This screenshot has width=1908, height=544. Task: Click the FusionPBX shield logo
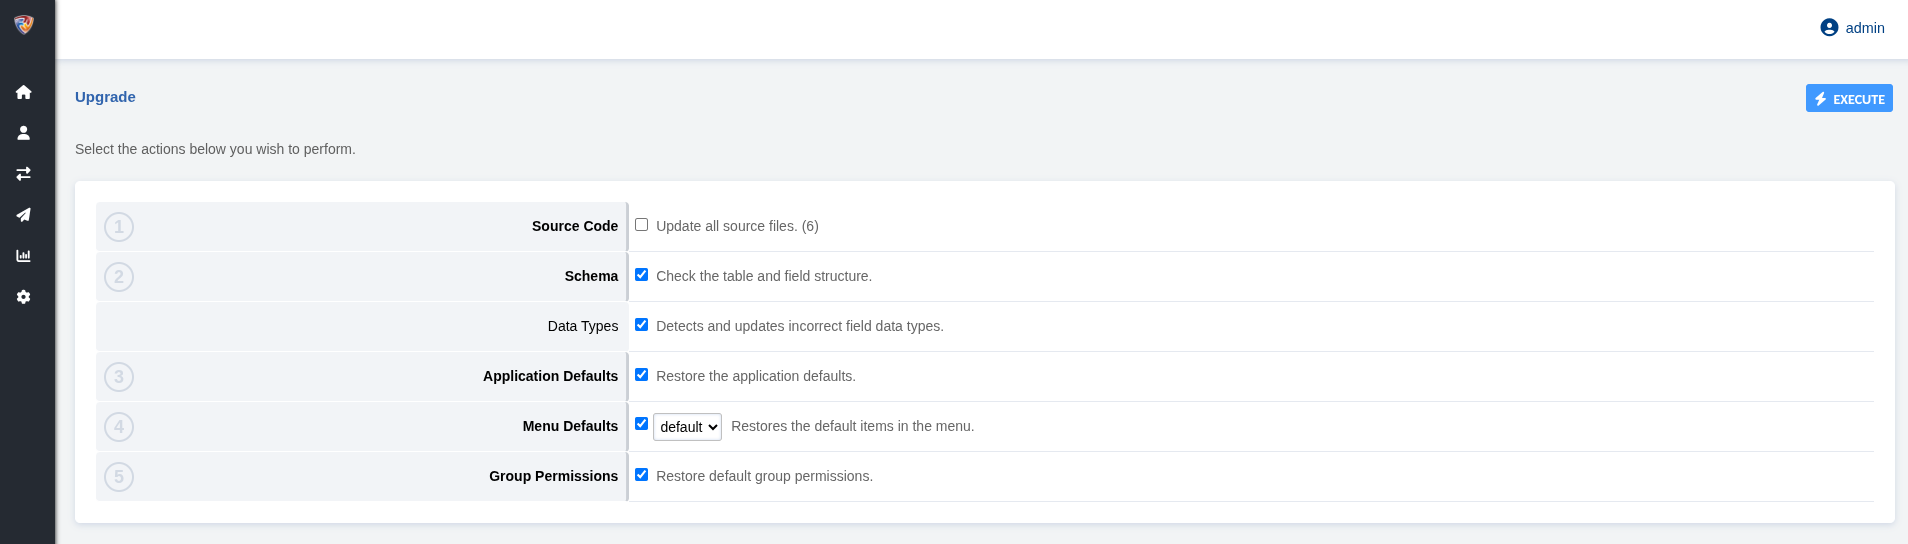coord(24,25)
